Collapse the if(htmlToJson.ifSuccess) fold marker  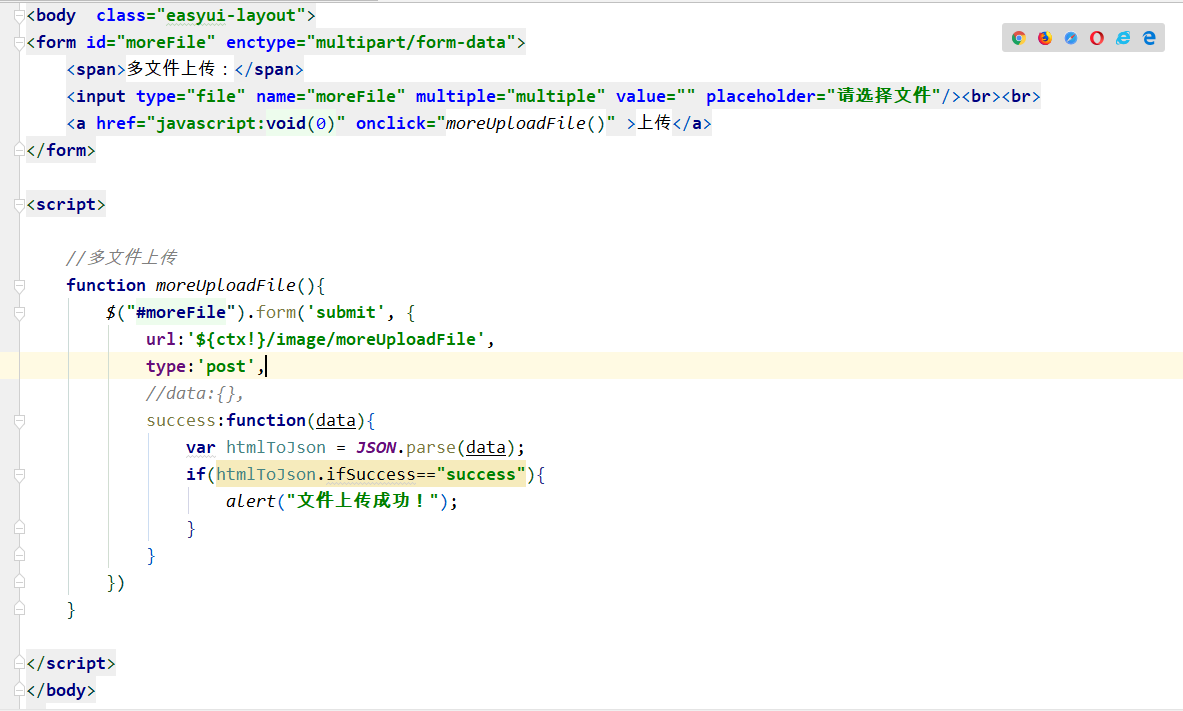pyautogui.click(x=20, y=475)
